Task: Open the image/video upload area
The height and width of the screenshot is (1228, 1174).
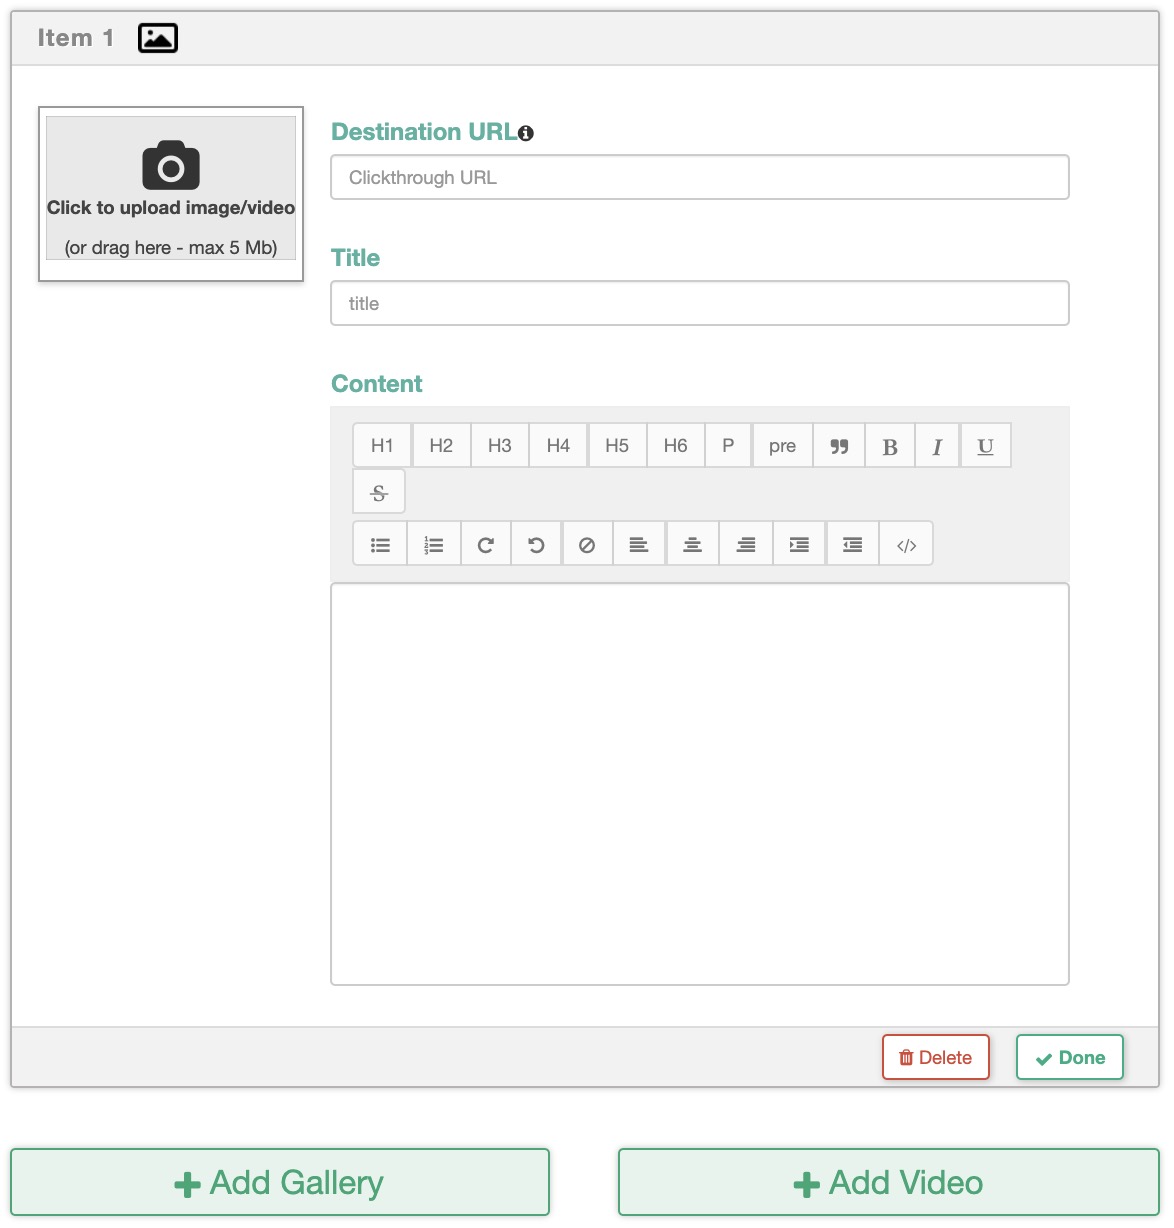Action: coord(171,188)
